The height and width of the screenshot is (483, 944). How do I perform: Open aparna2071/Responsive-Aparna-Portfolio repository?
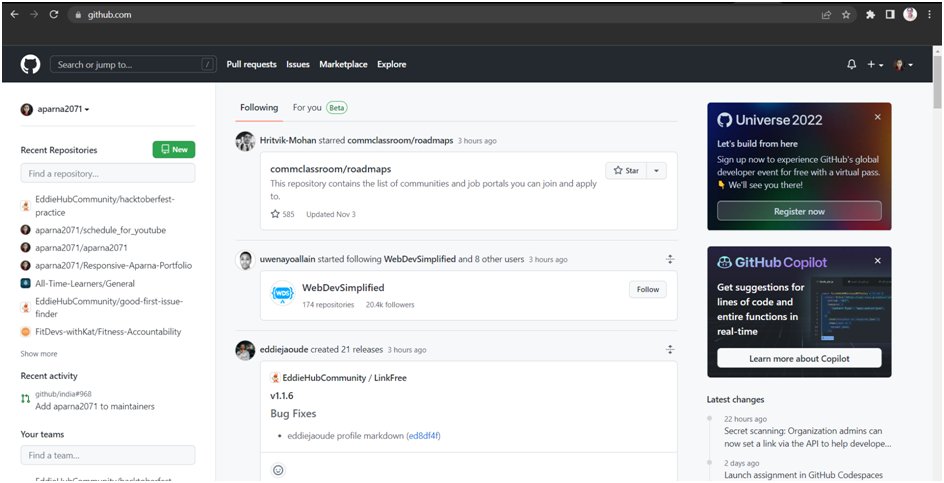[x=114, y=266]
